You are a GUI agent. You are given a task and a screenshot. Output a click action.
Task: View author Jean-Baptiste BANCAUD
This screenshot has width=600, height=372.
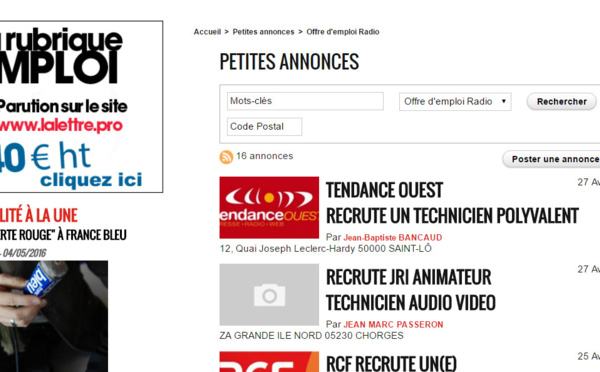[393, 237]
